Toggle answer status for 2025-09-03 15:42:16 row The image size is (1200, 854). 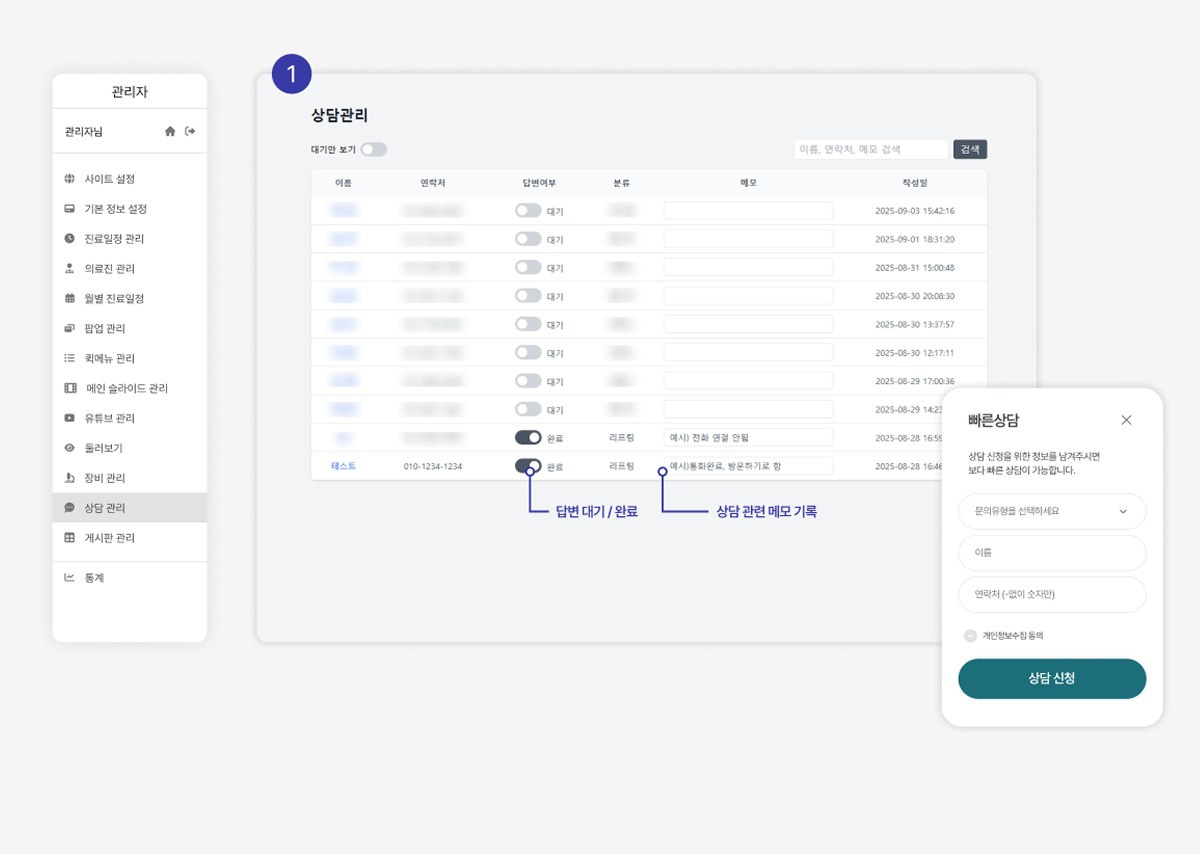tap(528, 211)
